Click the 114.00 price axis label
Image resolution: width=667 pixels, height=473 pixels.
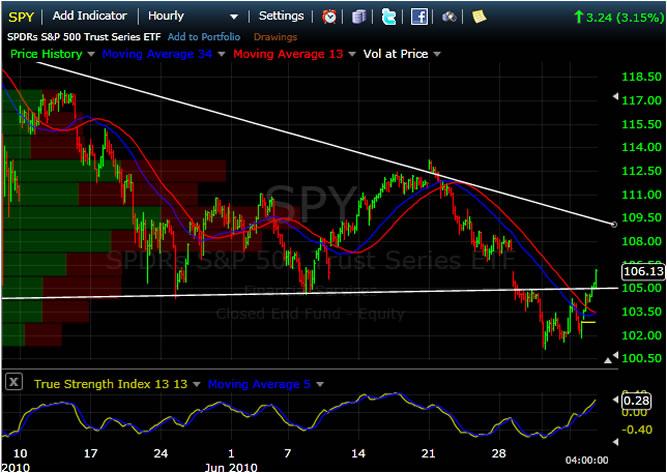641,147
